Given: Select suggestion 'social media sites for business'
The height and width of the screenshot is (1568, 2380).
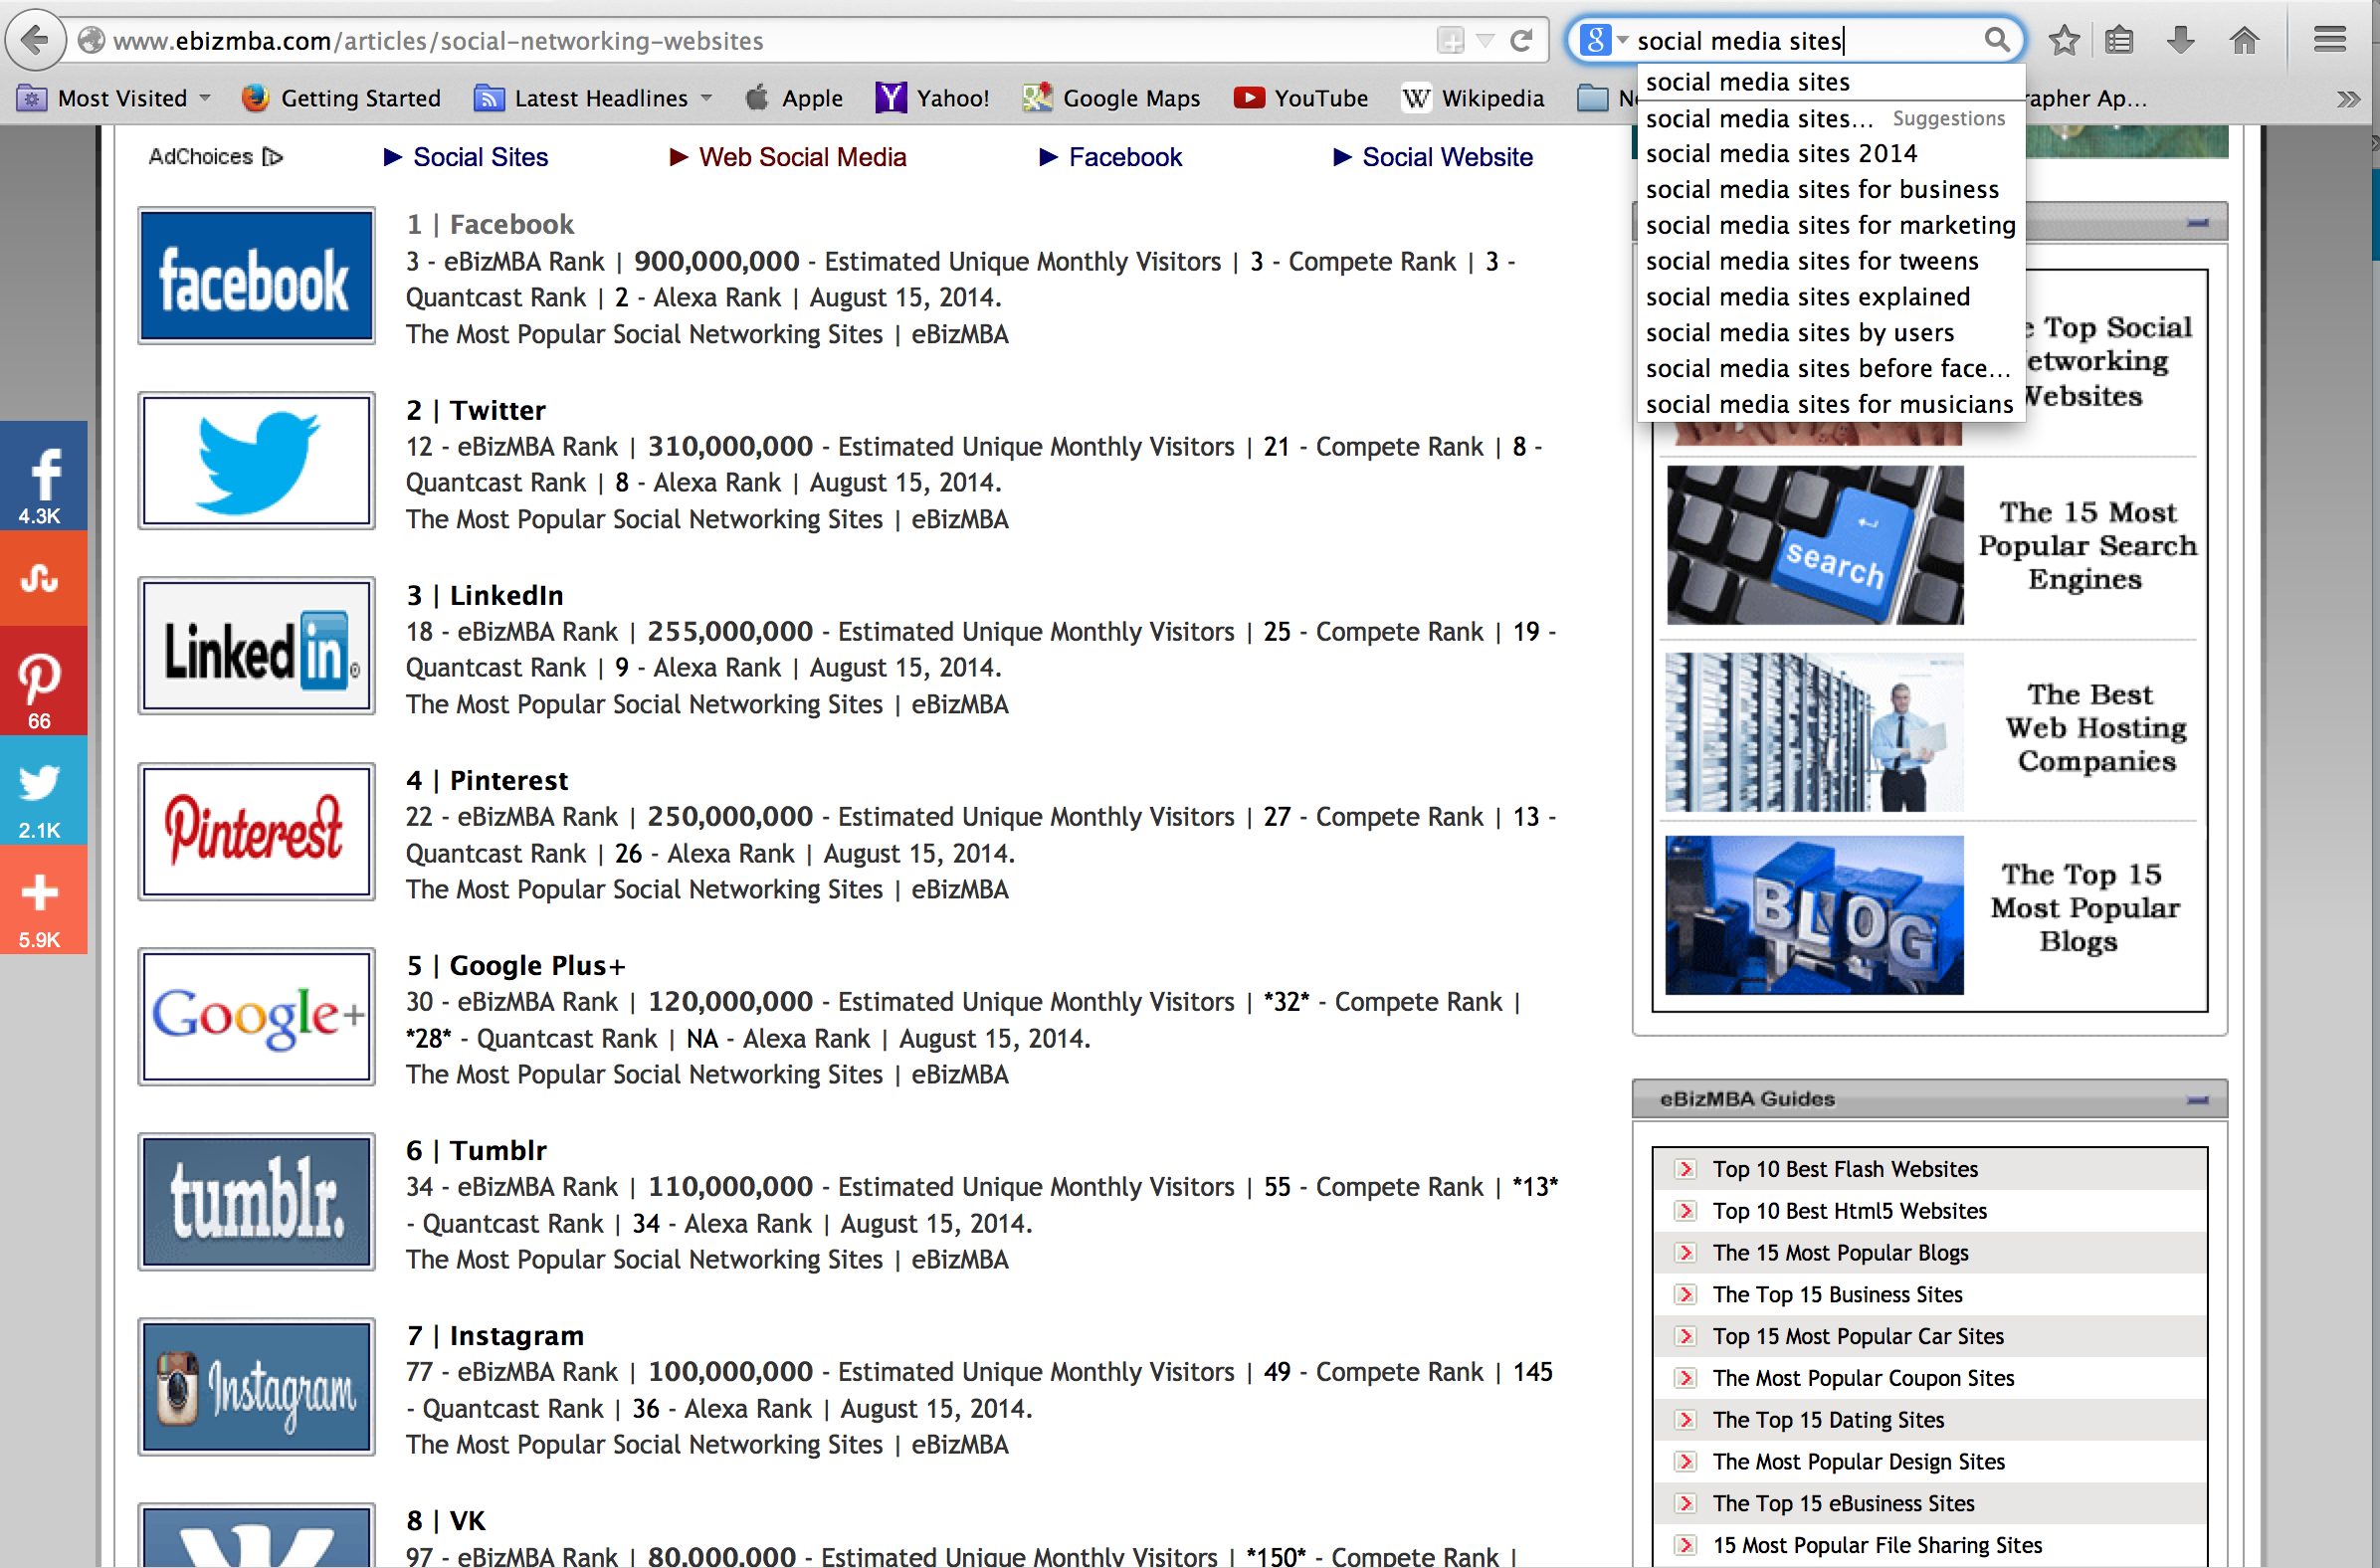Looking at the screenshot, I should 1822,189.
